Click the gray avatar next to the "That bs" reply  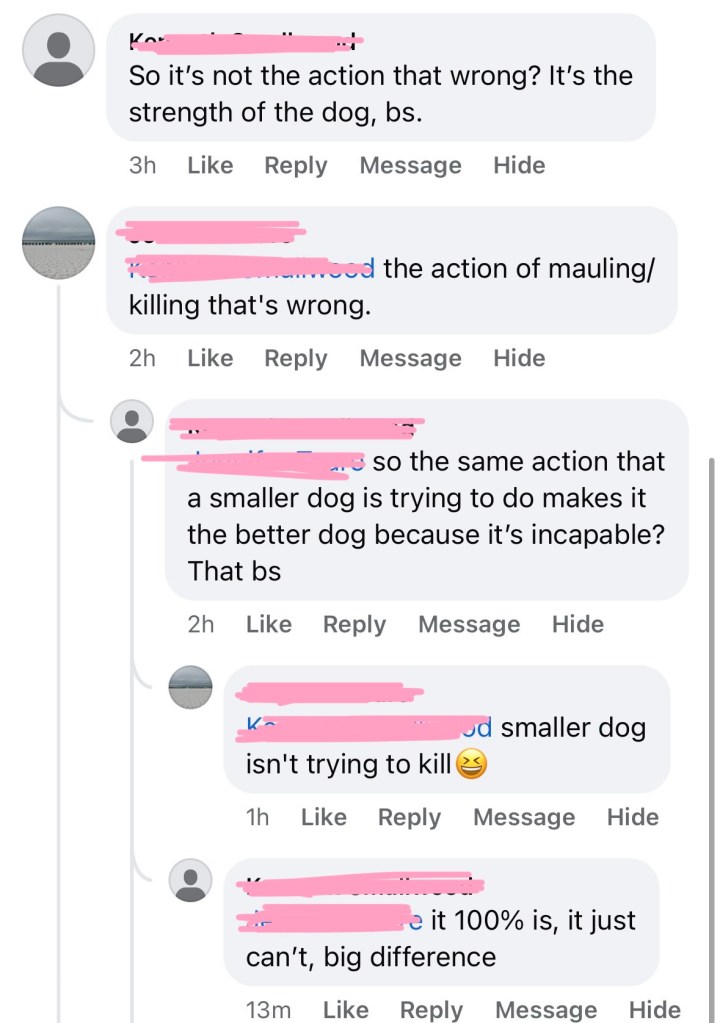[x=131, y=421]
